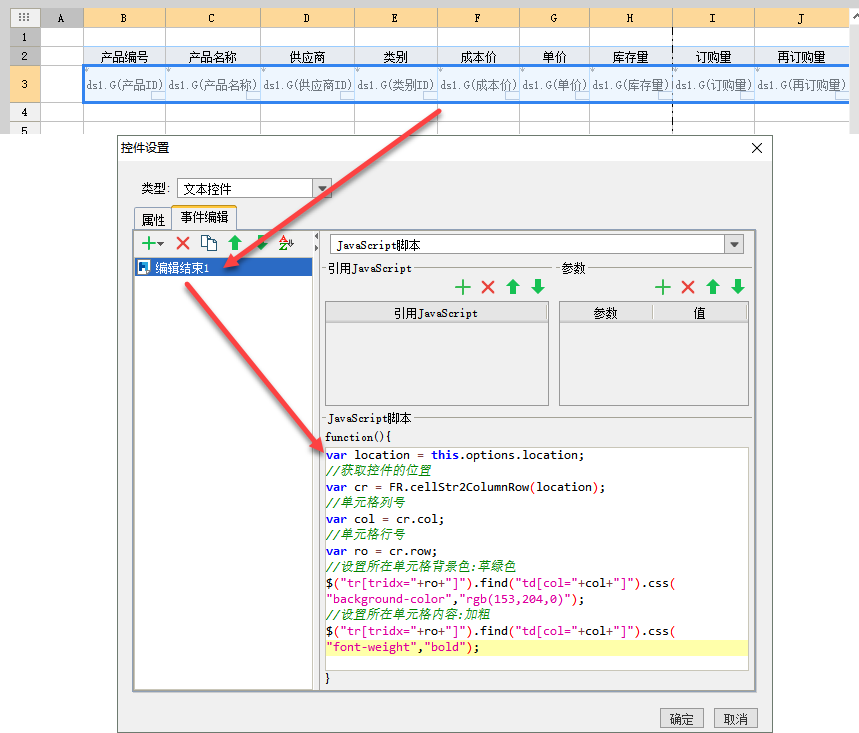Cancel the dialog with 取消 button

736,719
